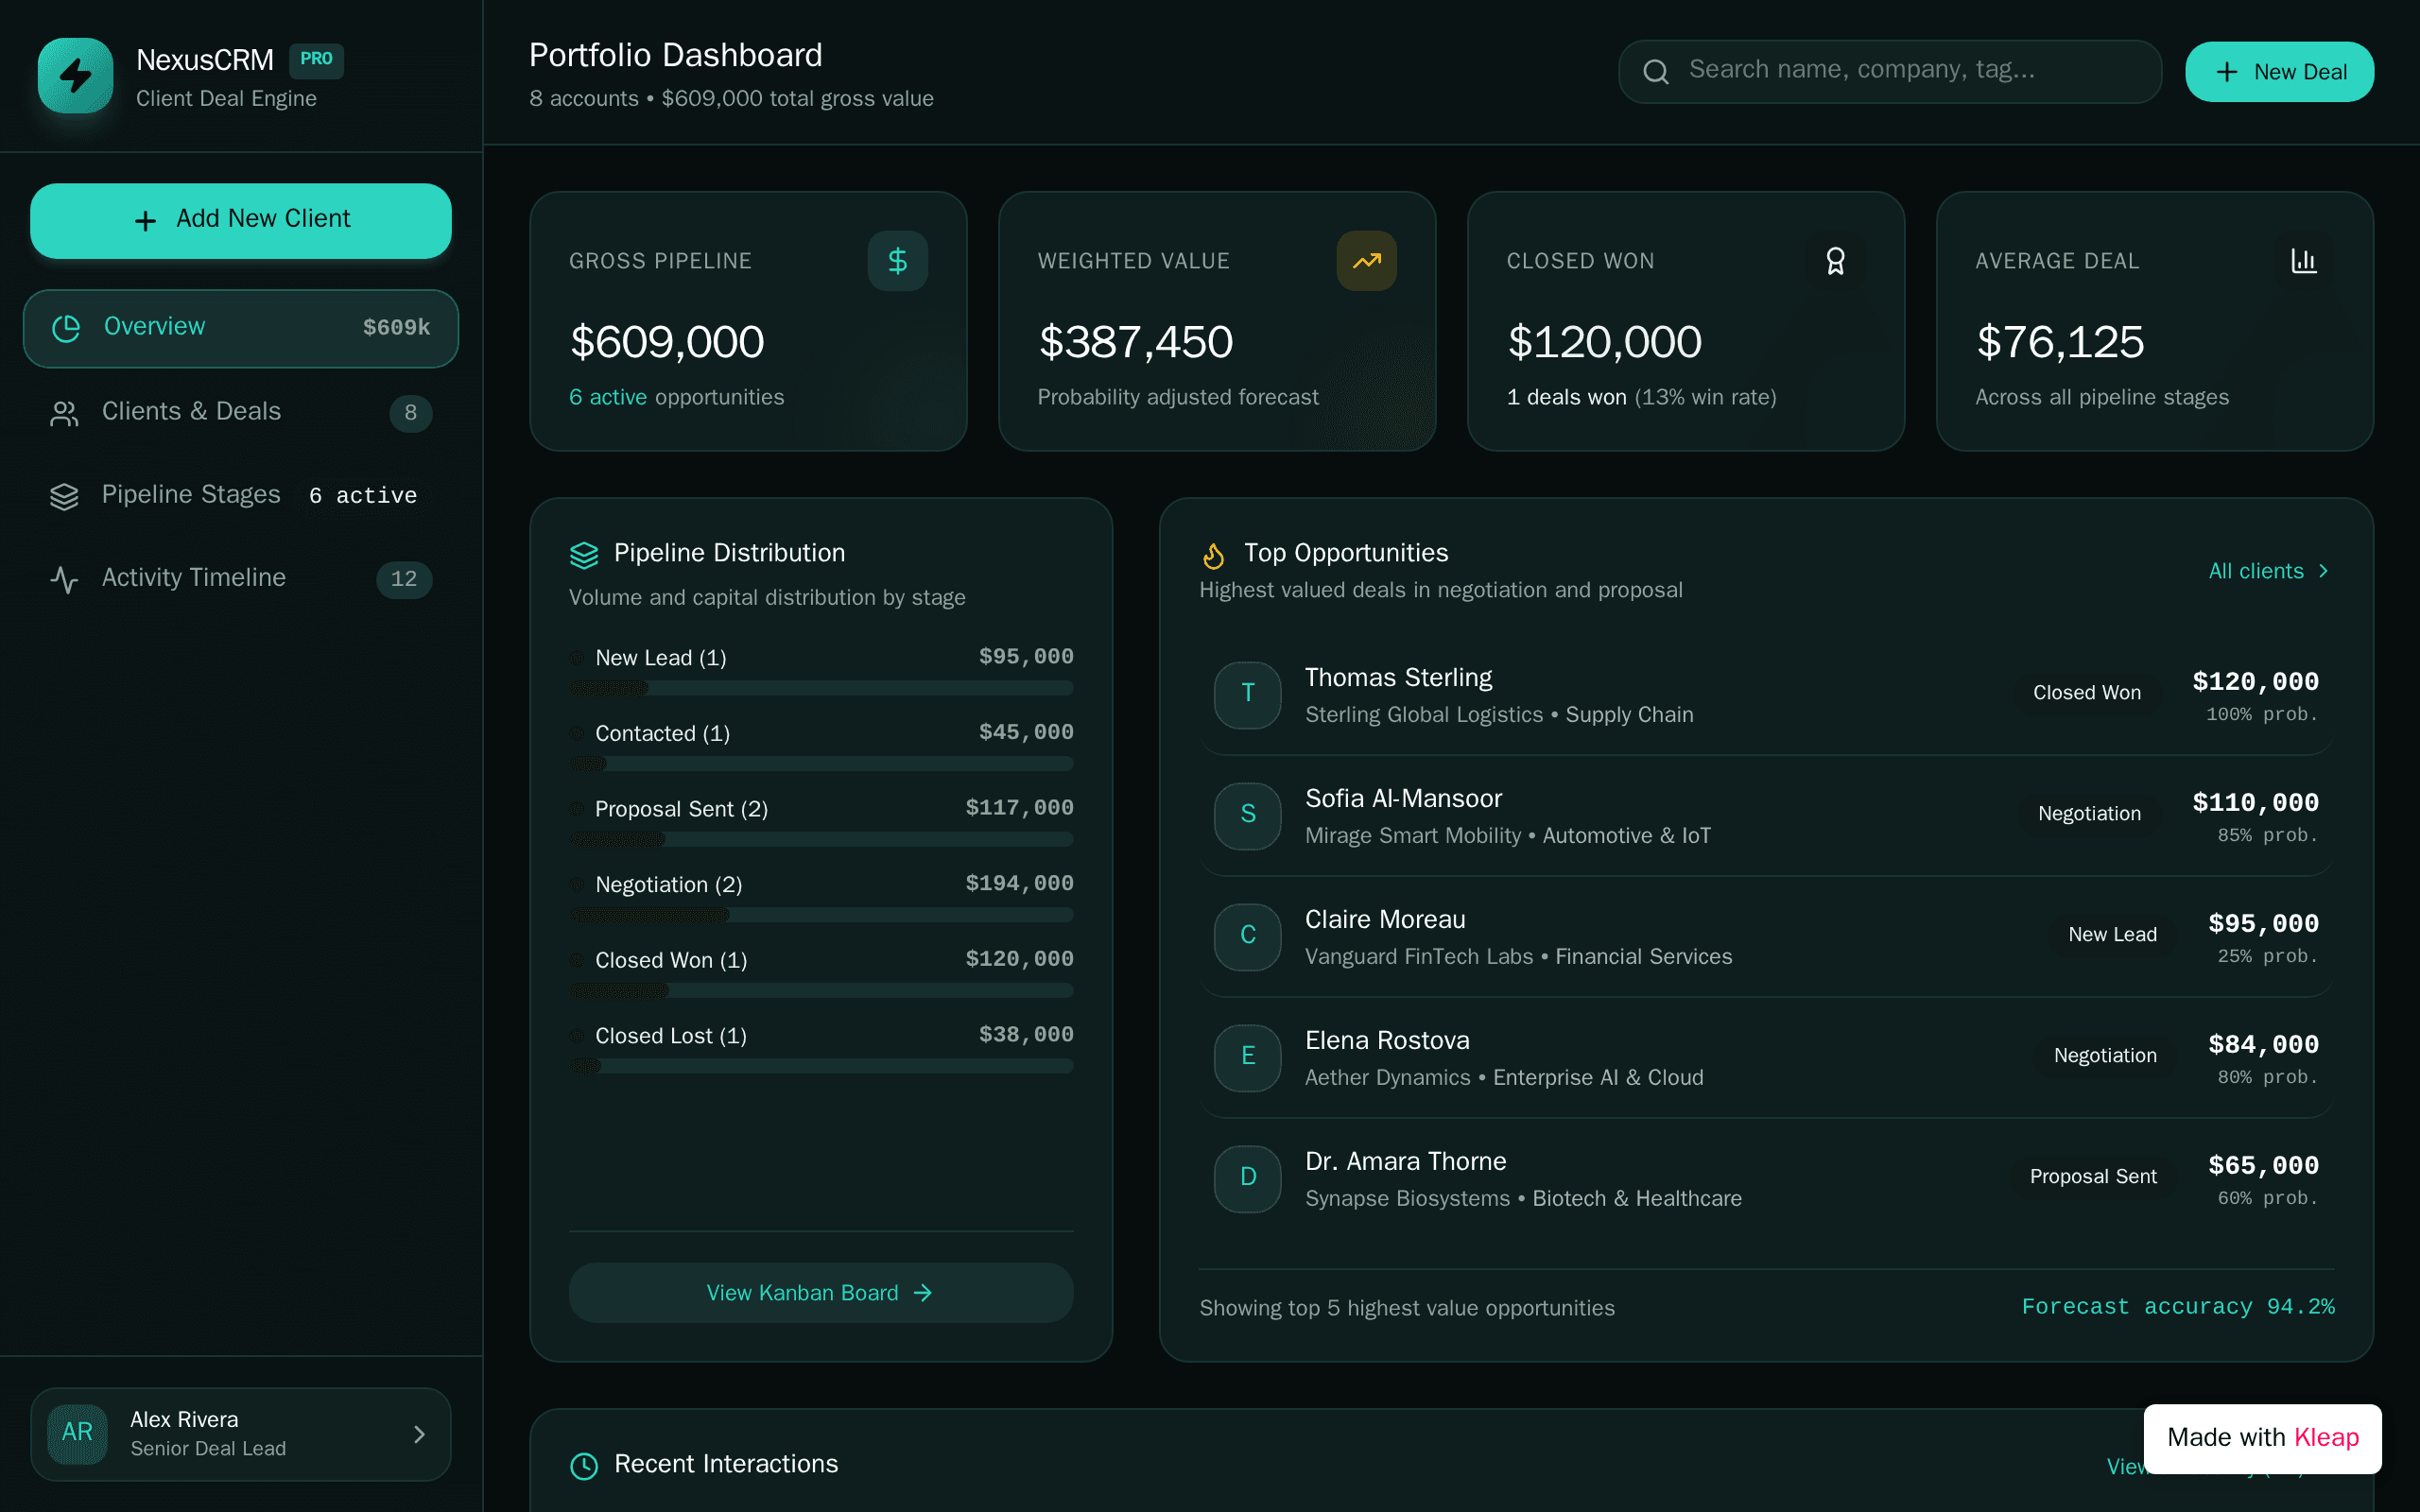Screen dimensions: 2420x1512
Task: Click the AR user avatar
Action: tap(77, 1432)
